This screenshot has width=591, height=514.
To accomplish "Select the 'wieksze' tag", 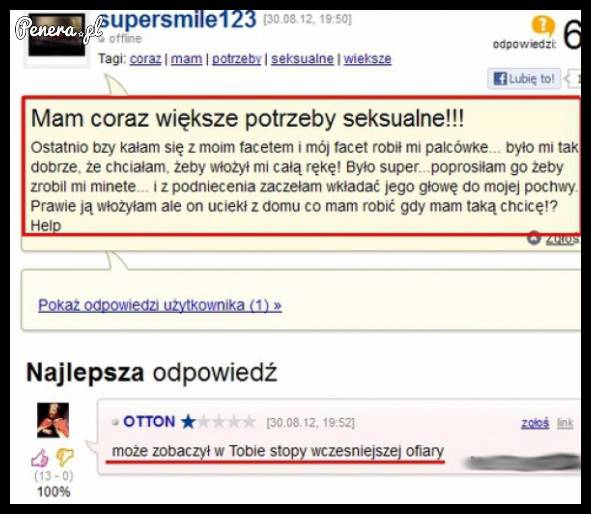I will [x=367, y=59].
